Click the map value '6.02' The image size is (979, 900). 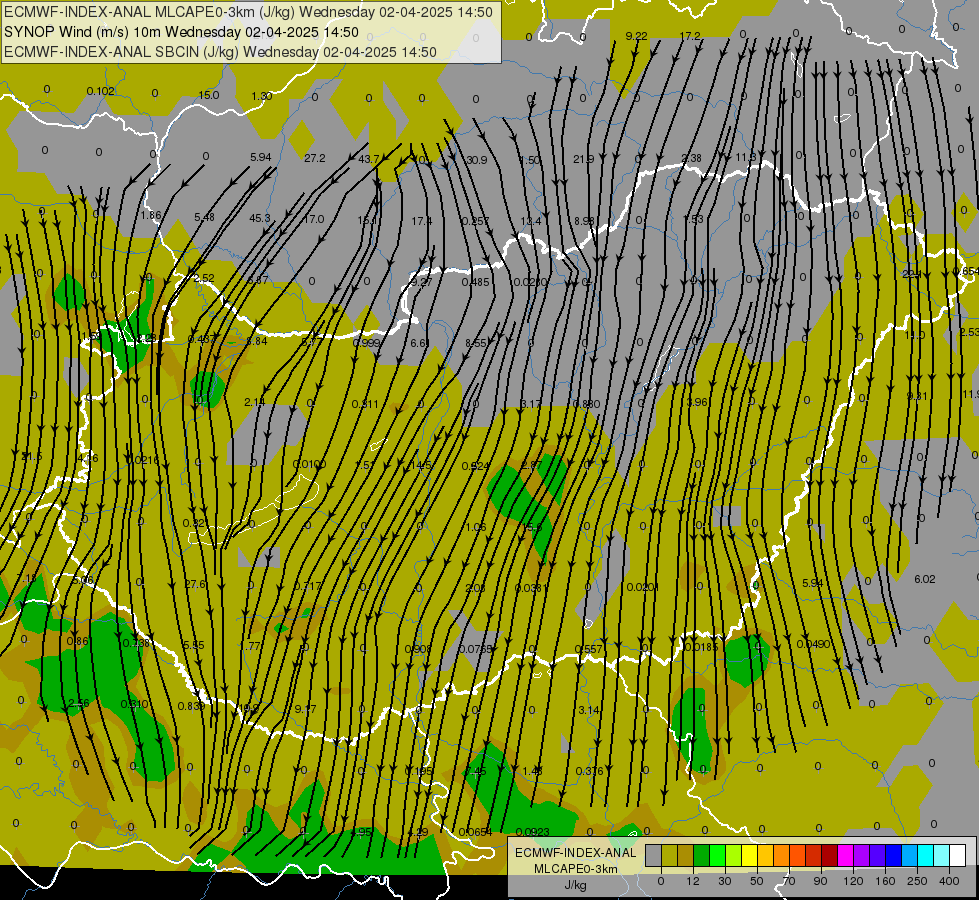point(925,579)
